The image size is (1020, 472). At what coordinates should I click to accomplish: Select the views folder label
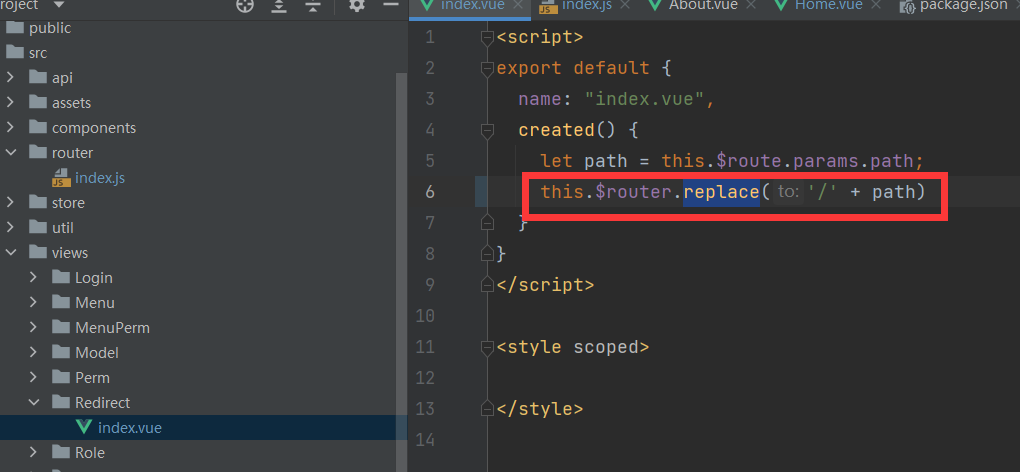[x=70, y=253]
